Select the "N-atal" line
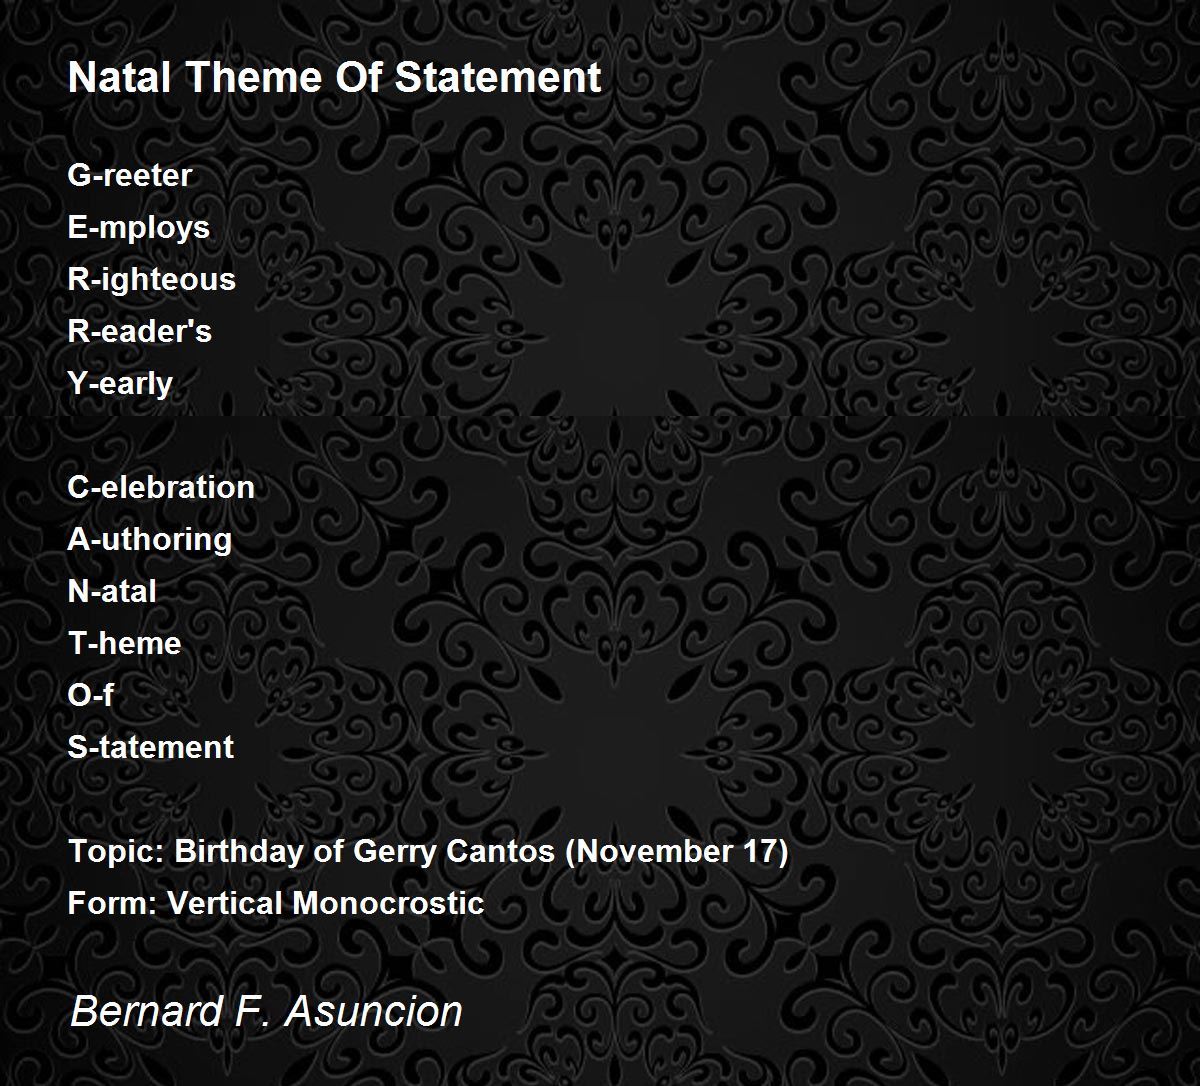The height and width of the screenshot is (1086, 1200). (112, 591)
